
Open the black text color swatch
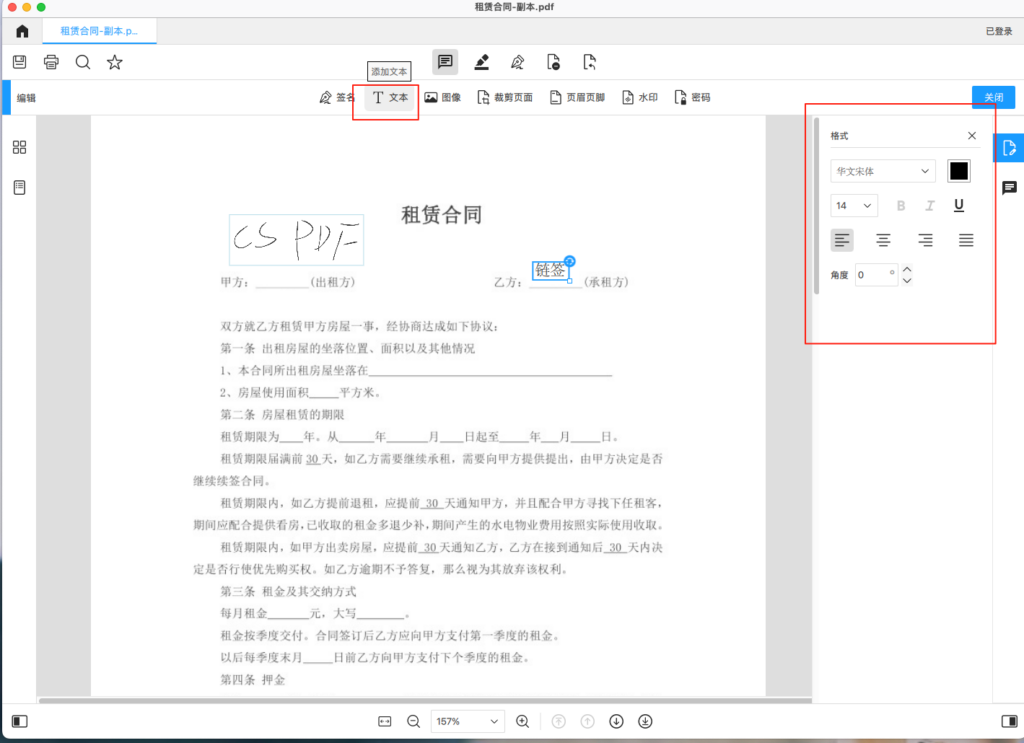[958, 171]
